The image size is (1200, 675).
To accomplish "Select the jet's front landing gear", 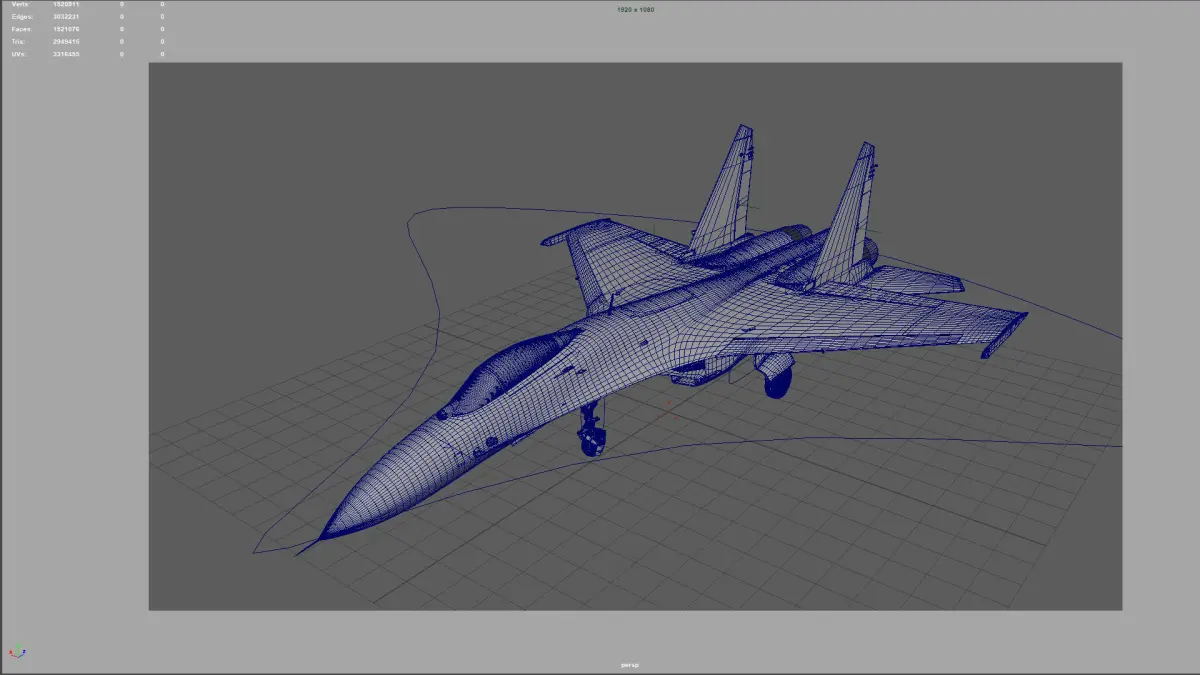I will 591,430.
